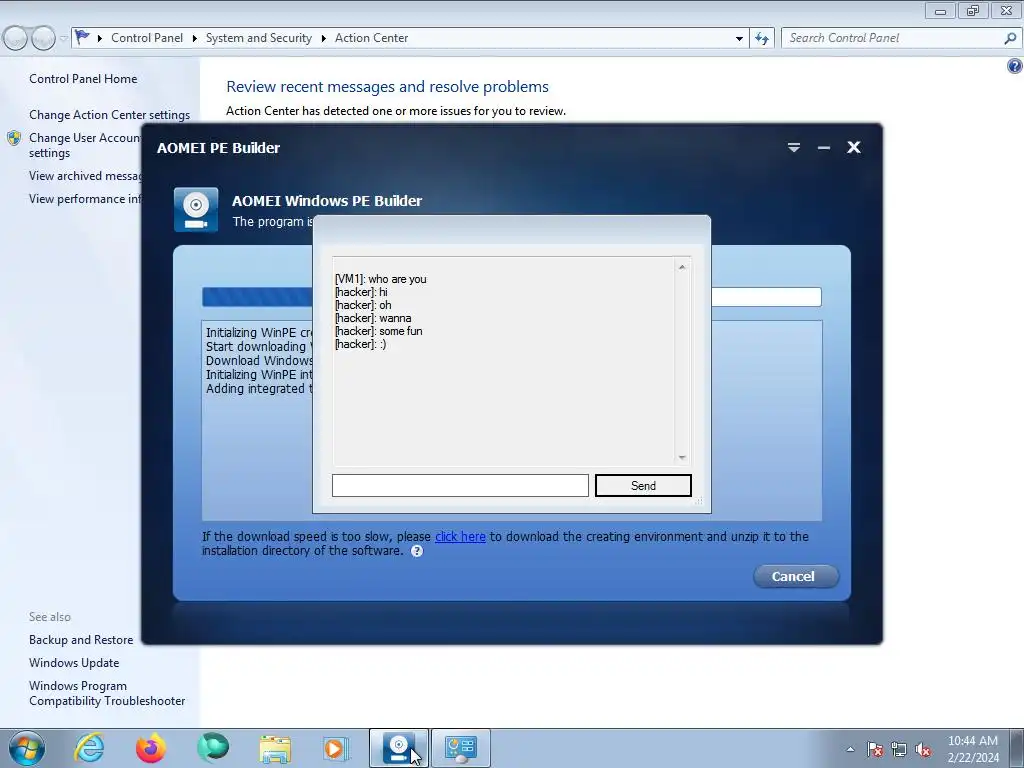Open the green globe app in taskbar
This screenshot has width=1024, height=768.
click(x=213, y=748)
